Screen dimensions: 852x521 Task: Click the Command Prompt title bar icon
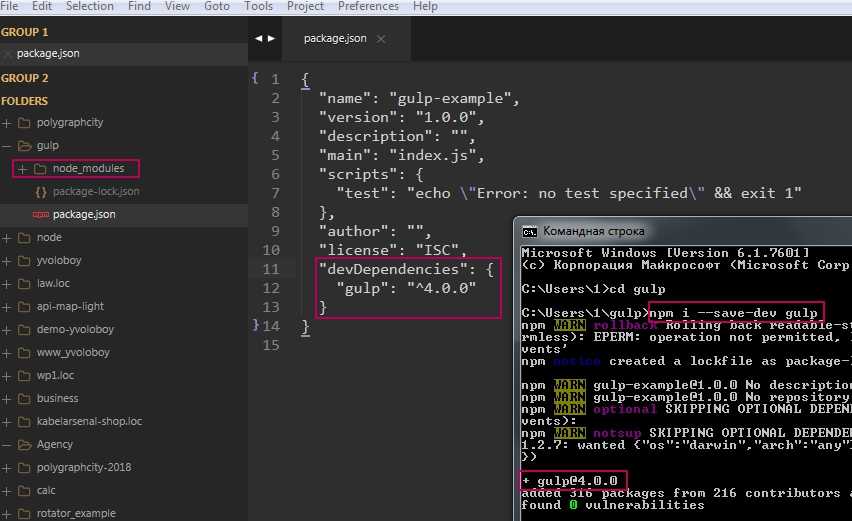click(530, 231)
